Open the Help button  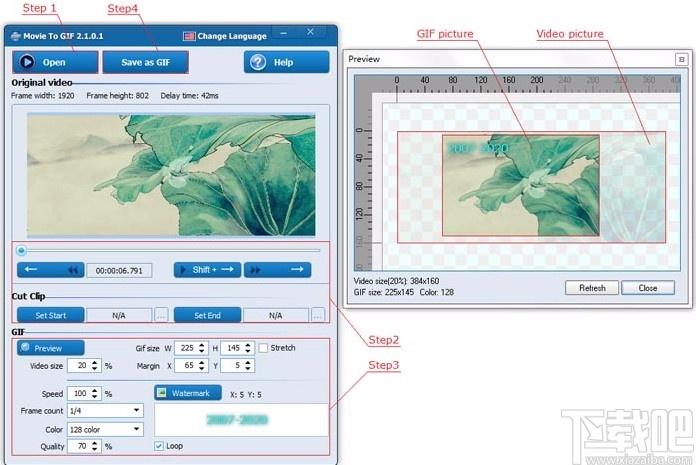tap(286, 62)
